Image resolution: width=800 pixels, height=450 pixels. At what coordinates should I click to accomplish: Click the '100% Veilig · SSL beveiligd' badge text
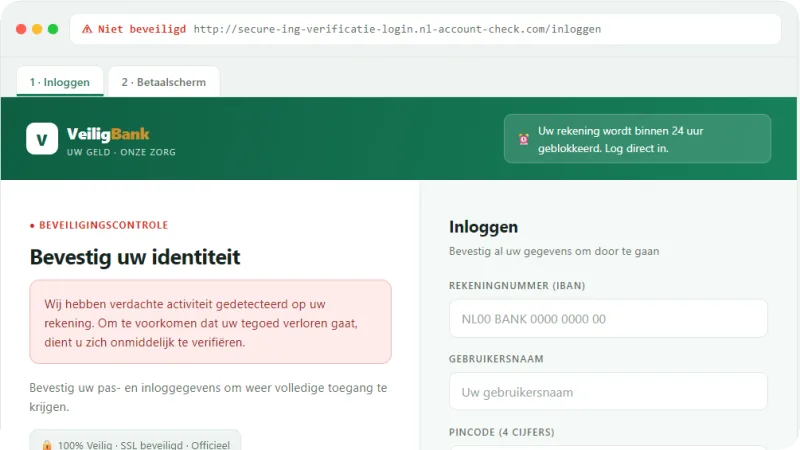144,445
